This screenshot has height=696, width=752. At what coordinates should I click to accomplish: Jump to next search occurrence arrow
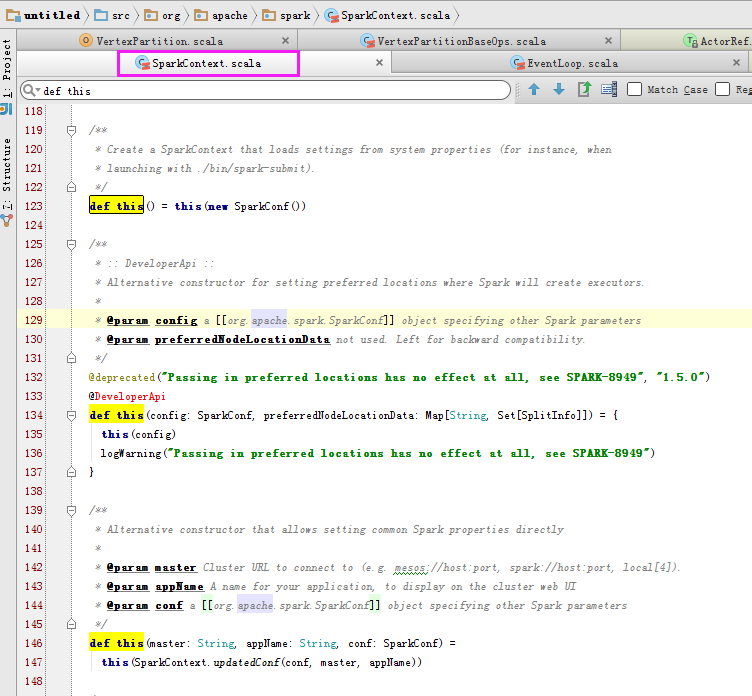coord(558,90)
